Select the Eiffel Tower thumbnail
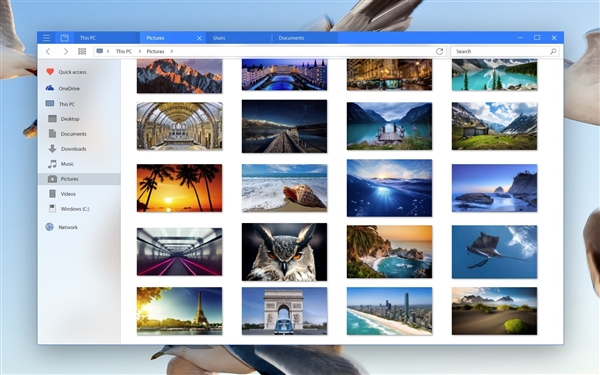Image resolution: width=600 pixels, height=375 pixels. pos(179,311)
